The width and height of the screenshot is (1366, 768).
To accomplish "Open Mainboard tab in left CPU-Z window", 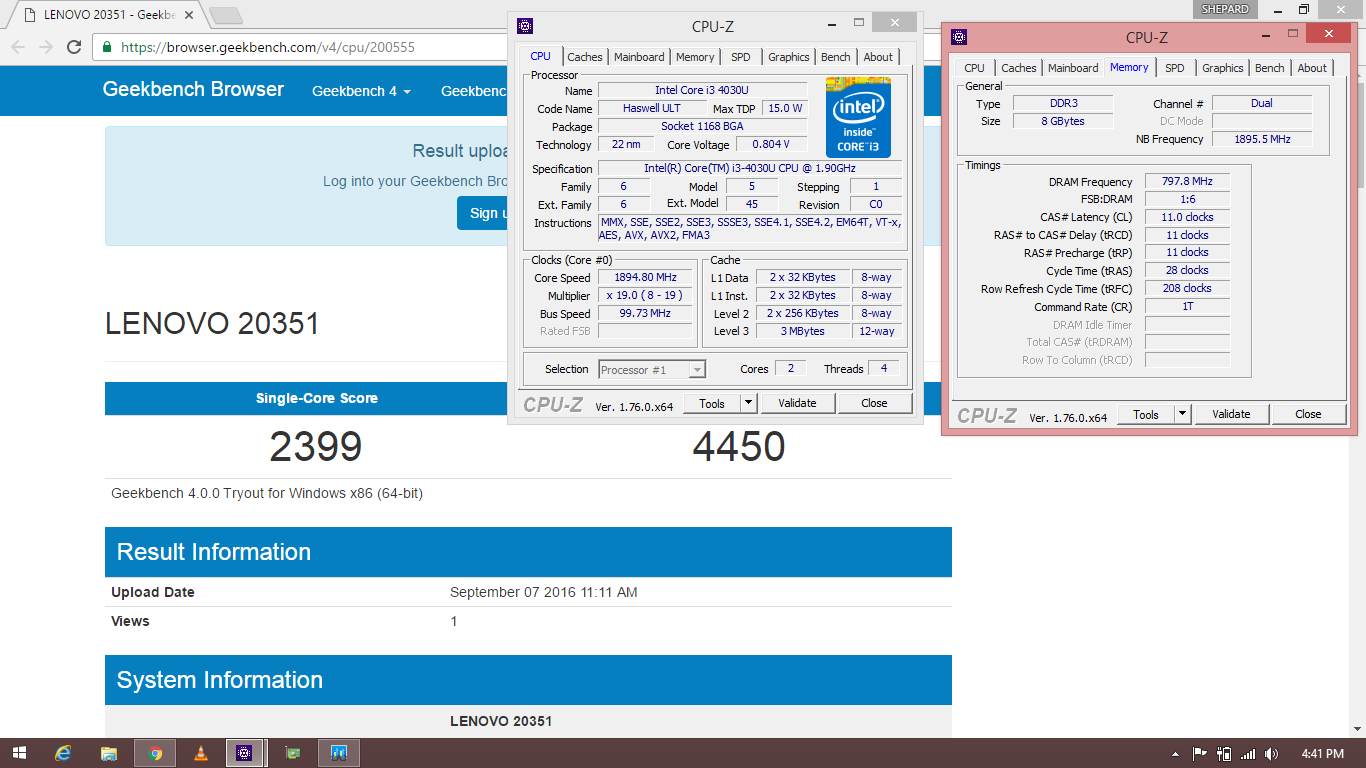I will (639, 57).
